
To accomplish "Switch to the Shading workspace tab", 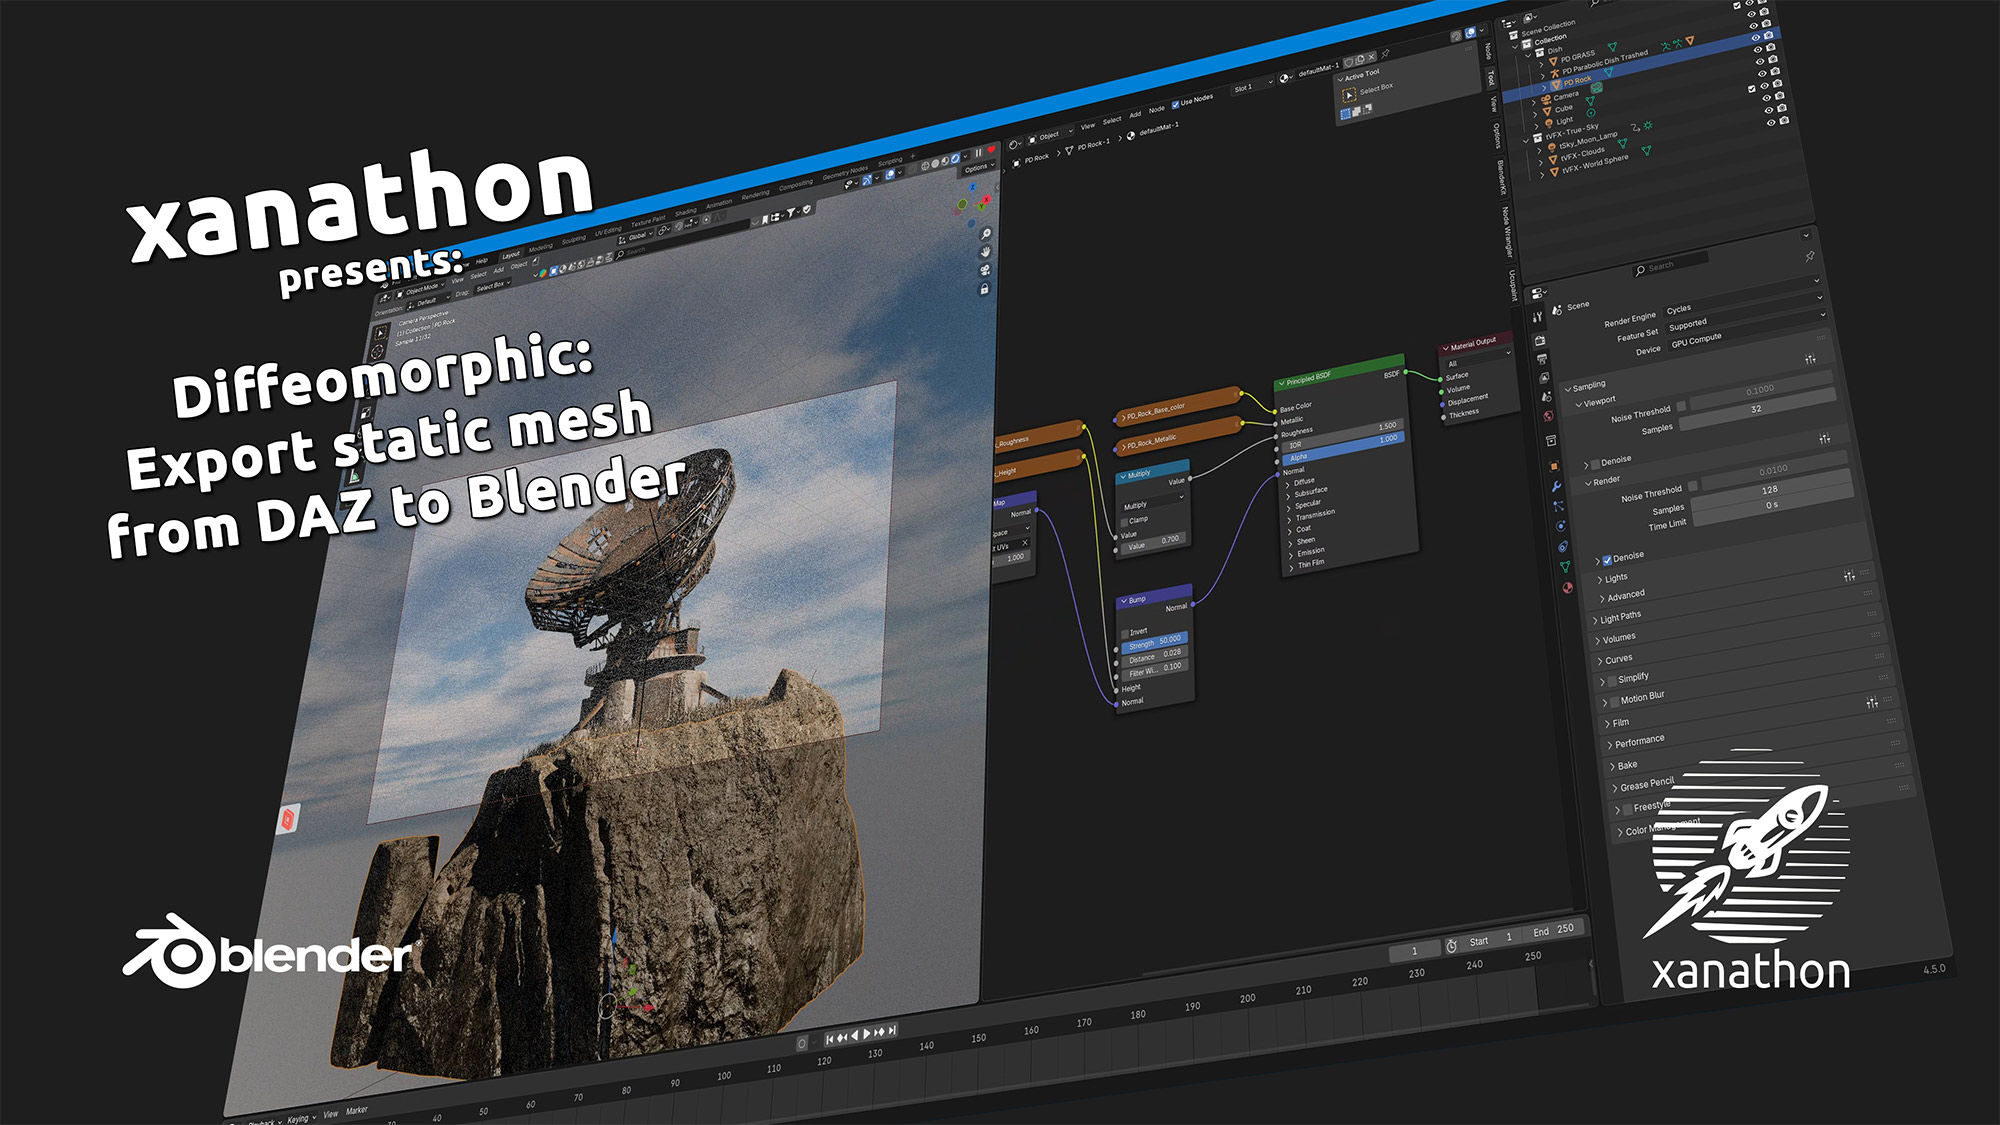I will pyautogui.click(x=685, y=212).
